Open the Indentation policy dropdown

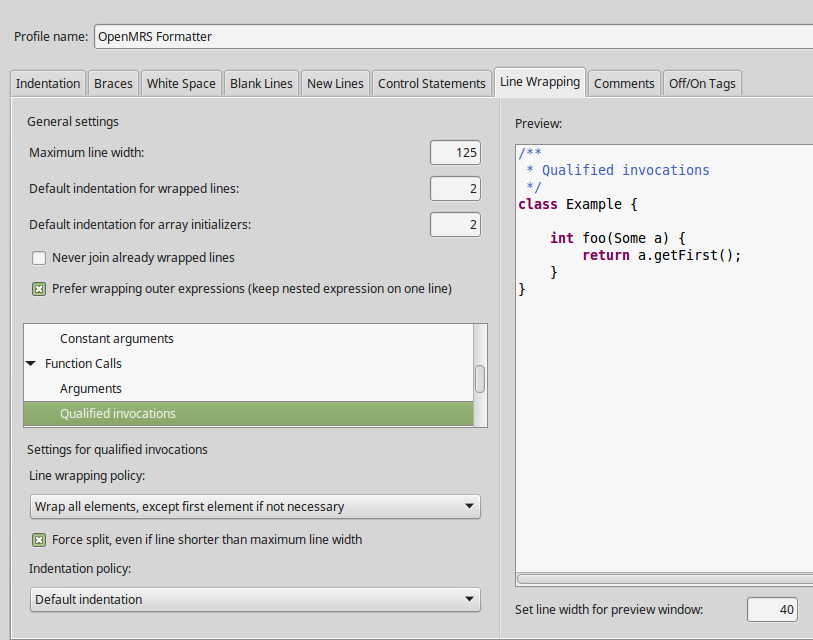click(255, 600)
